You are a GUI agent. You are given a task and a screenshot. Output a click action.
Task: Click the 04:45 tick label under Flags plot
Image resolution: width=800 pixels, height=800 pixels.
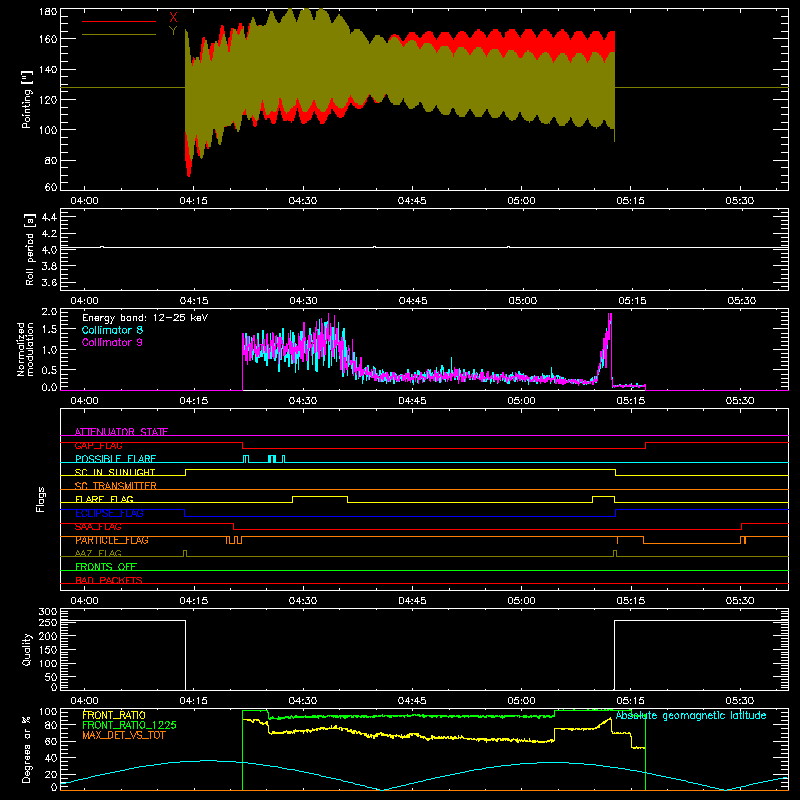click(x=412, y=601)
